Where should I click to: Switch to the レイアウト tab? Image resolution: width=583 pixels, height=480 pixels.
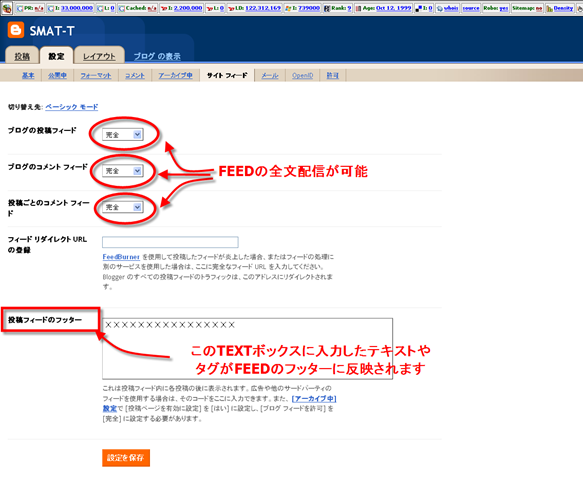pos(99,56)
